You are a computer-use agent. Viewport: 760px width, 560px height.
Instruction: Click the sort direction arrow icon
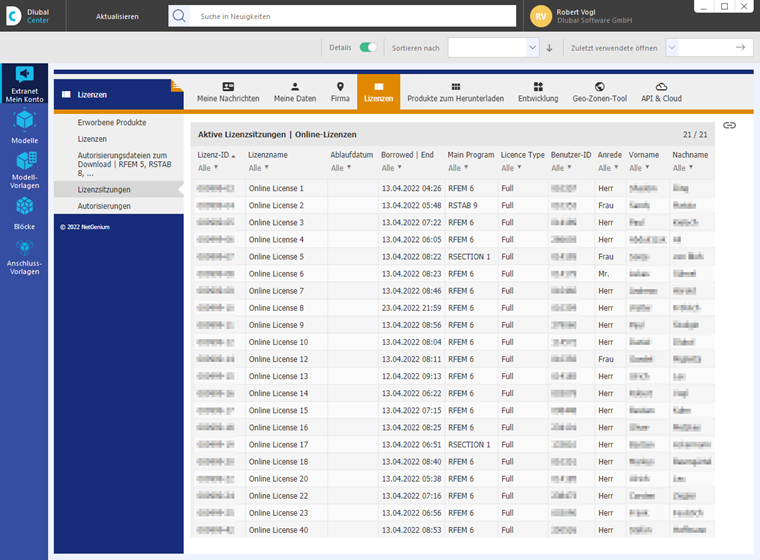[549, 48]
